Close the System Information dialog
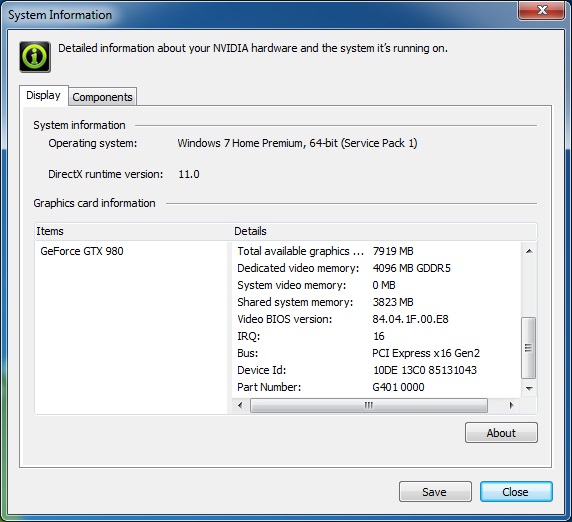 (x=516, y=492)
